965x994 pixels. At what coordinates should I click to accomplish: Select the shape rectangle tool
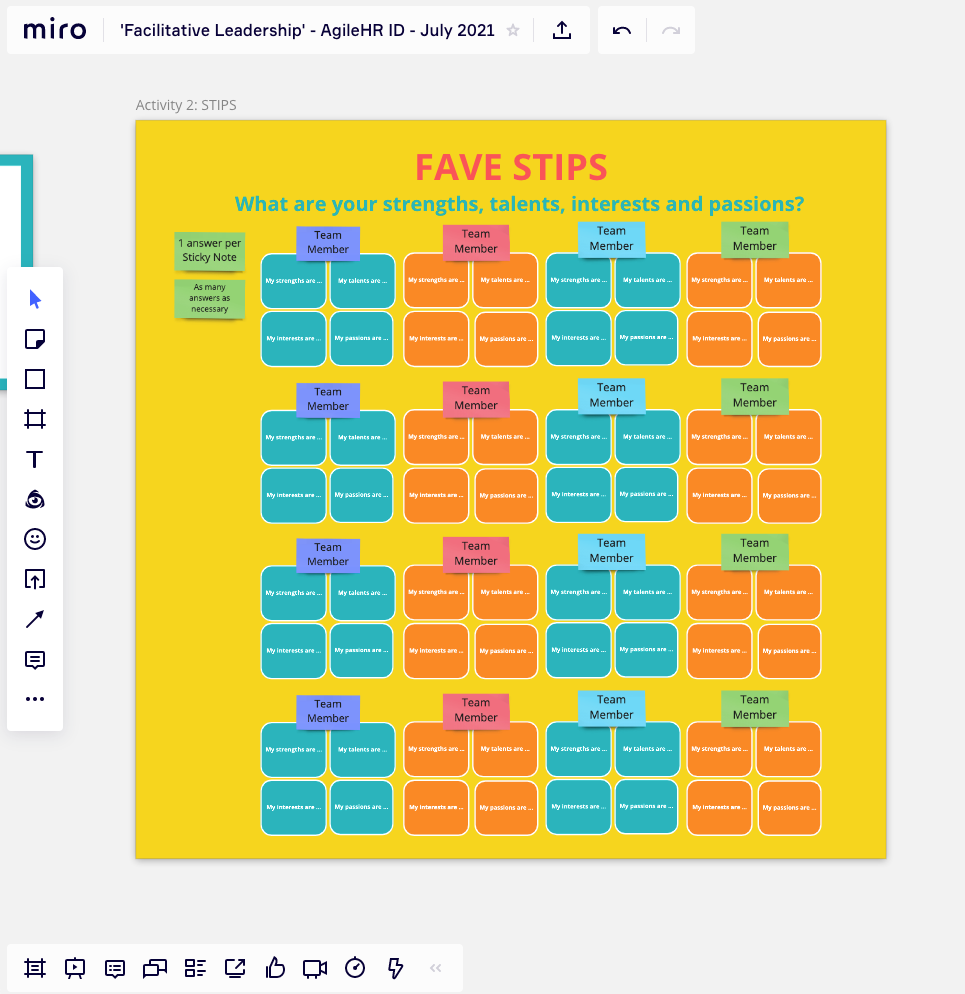coord(35,379)
